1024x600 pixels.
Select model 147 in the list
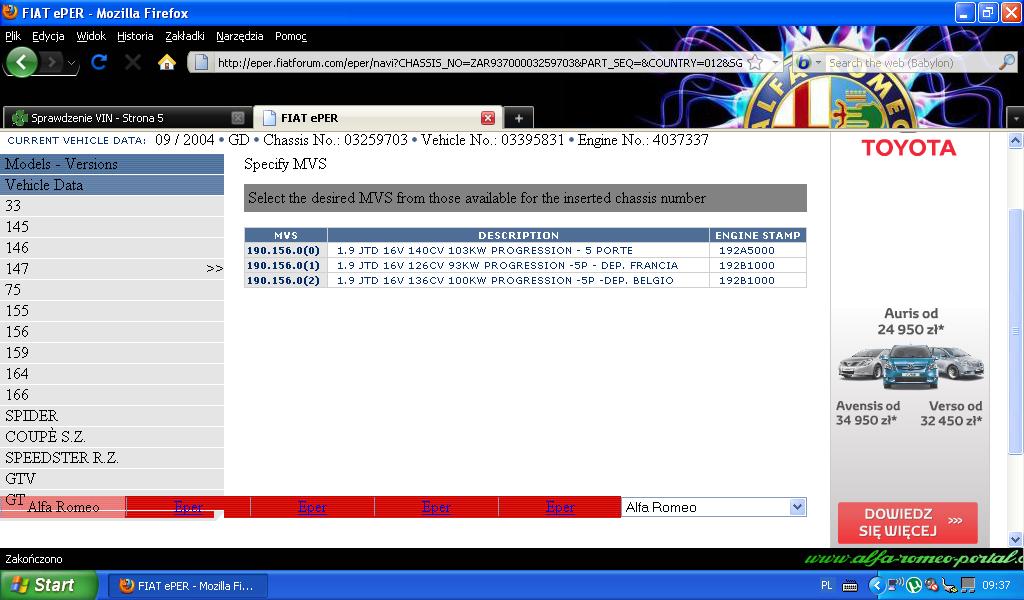coord(112,268)
